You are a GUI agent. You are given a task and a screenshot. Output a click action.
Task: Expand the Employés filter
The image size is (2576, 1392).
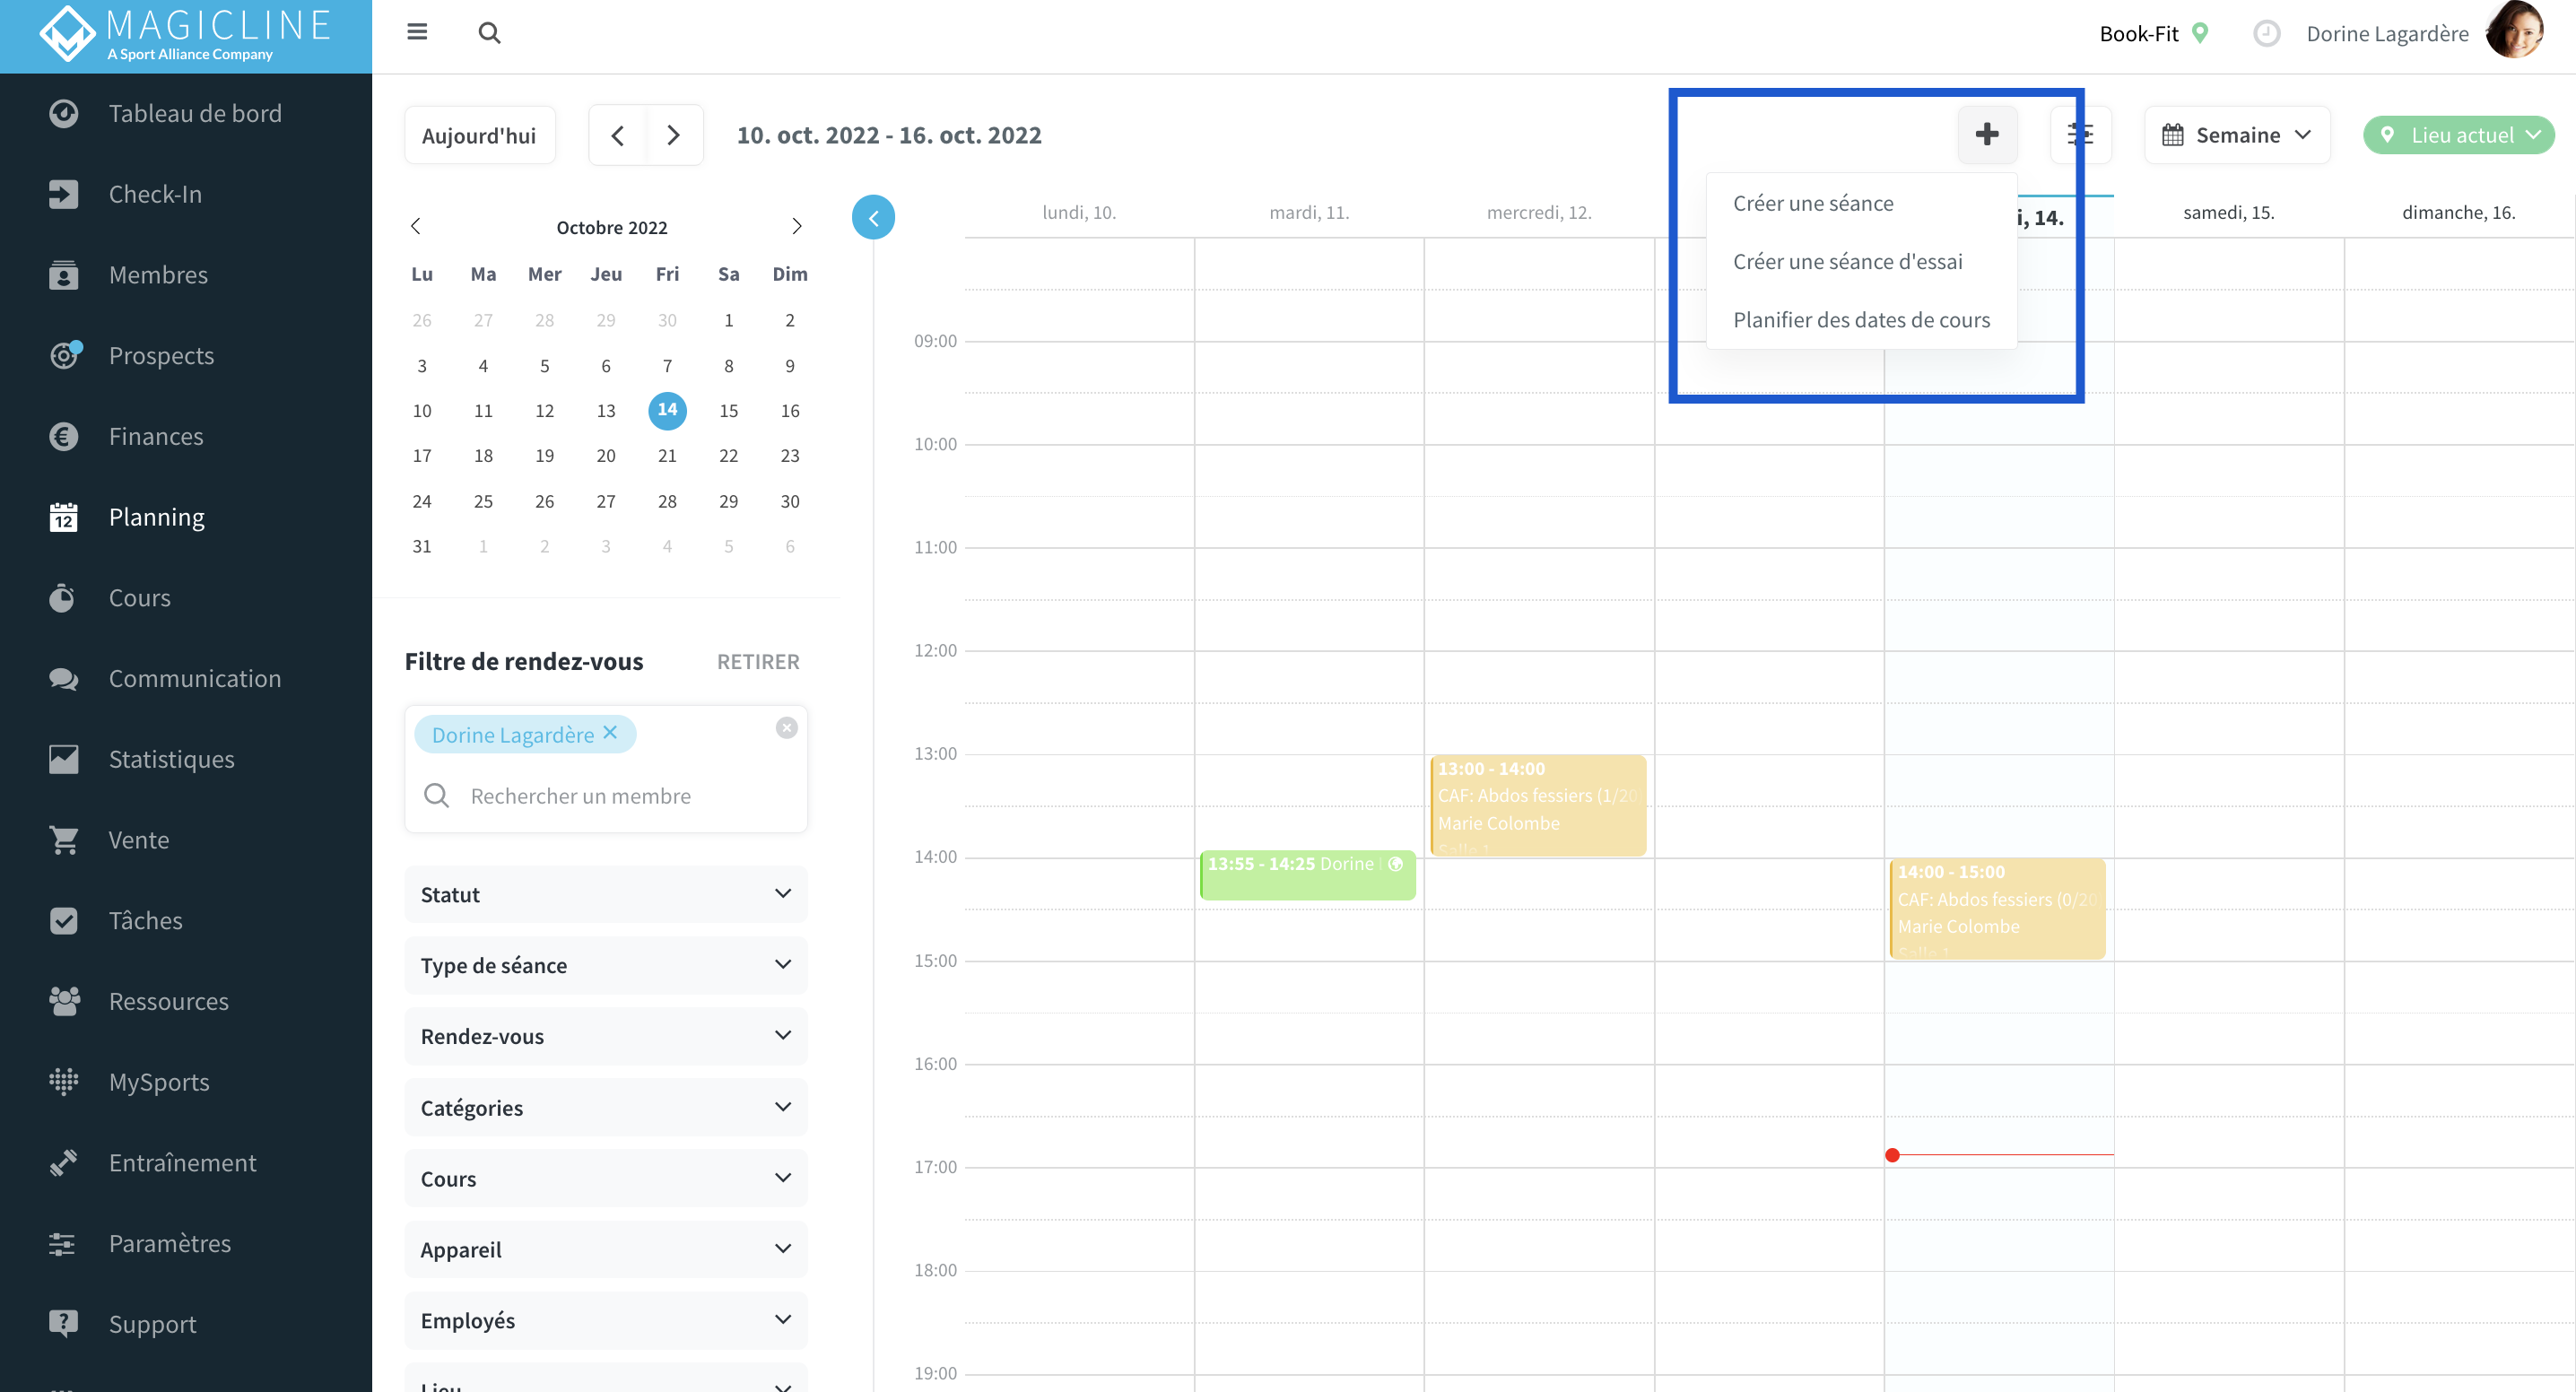606,1320
